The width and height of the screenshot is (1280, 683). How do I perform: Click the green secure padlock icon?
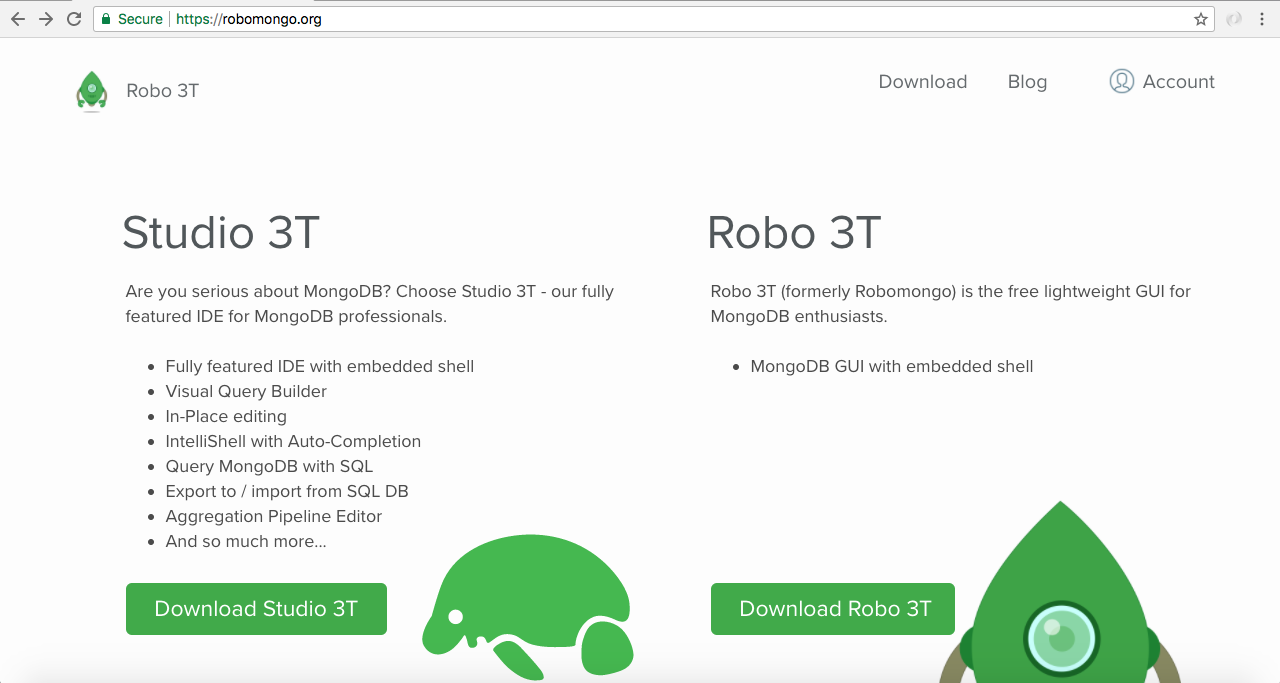(x=106, y=19)
